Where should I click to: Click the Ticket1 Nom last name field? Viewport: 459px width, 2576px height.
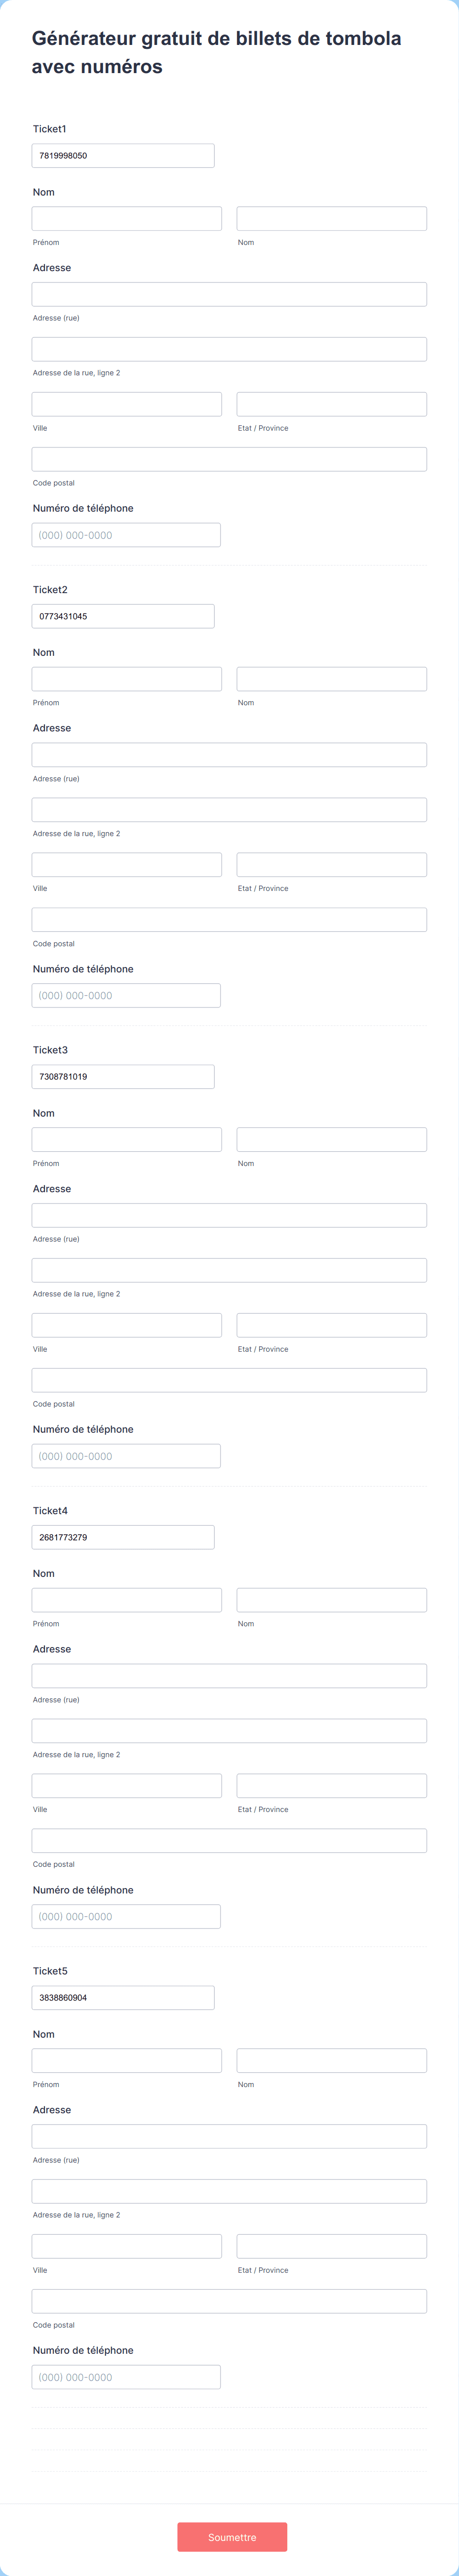(x=332, y=218)
